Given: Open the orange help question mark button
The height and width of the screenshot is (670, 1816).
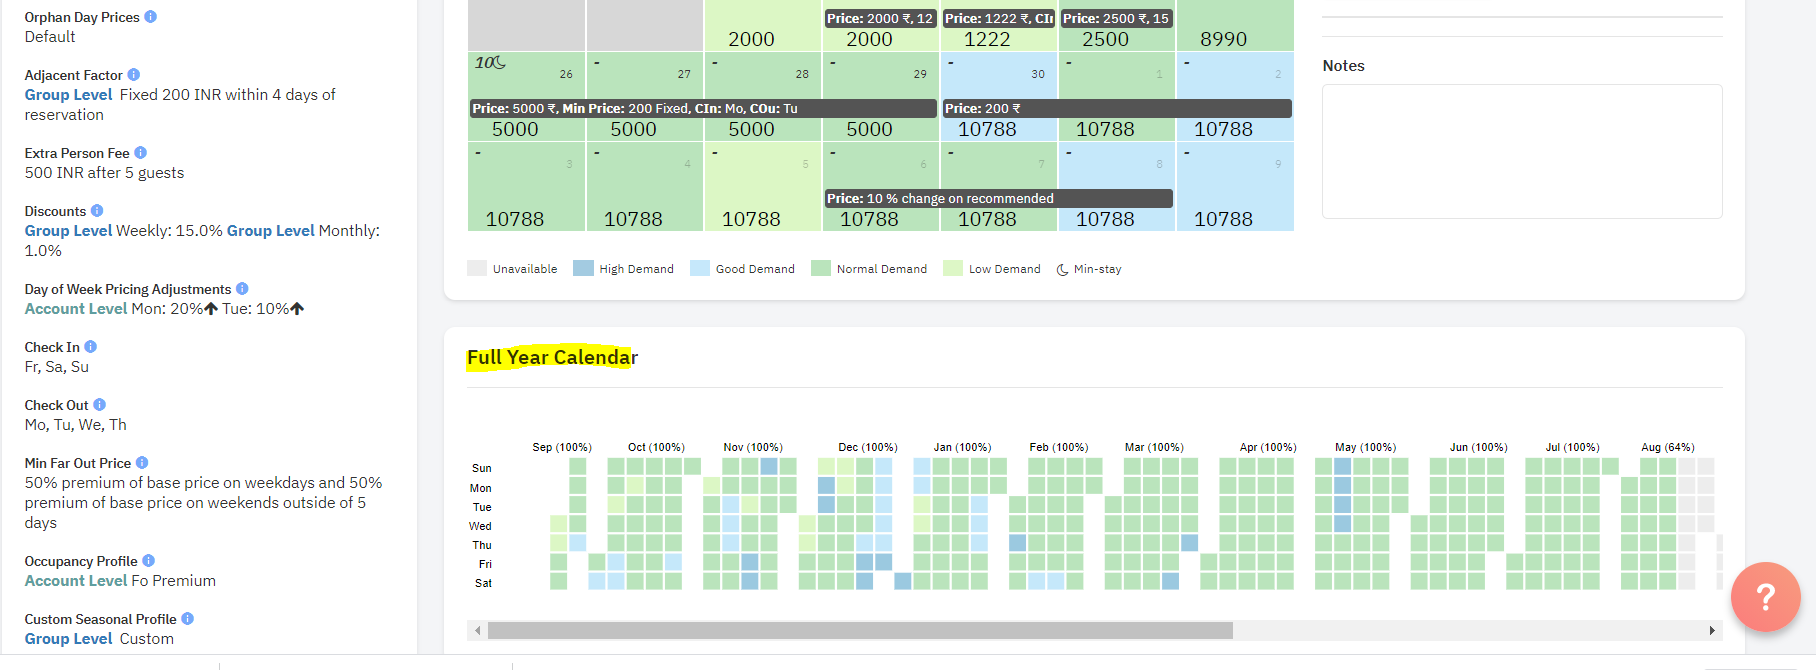Looking at the screenshot, I should (1765, 597).
